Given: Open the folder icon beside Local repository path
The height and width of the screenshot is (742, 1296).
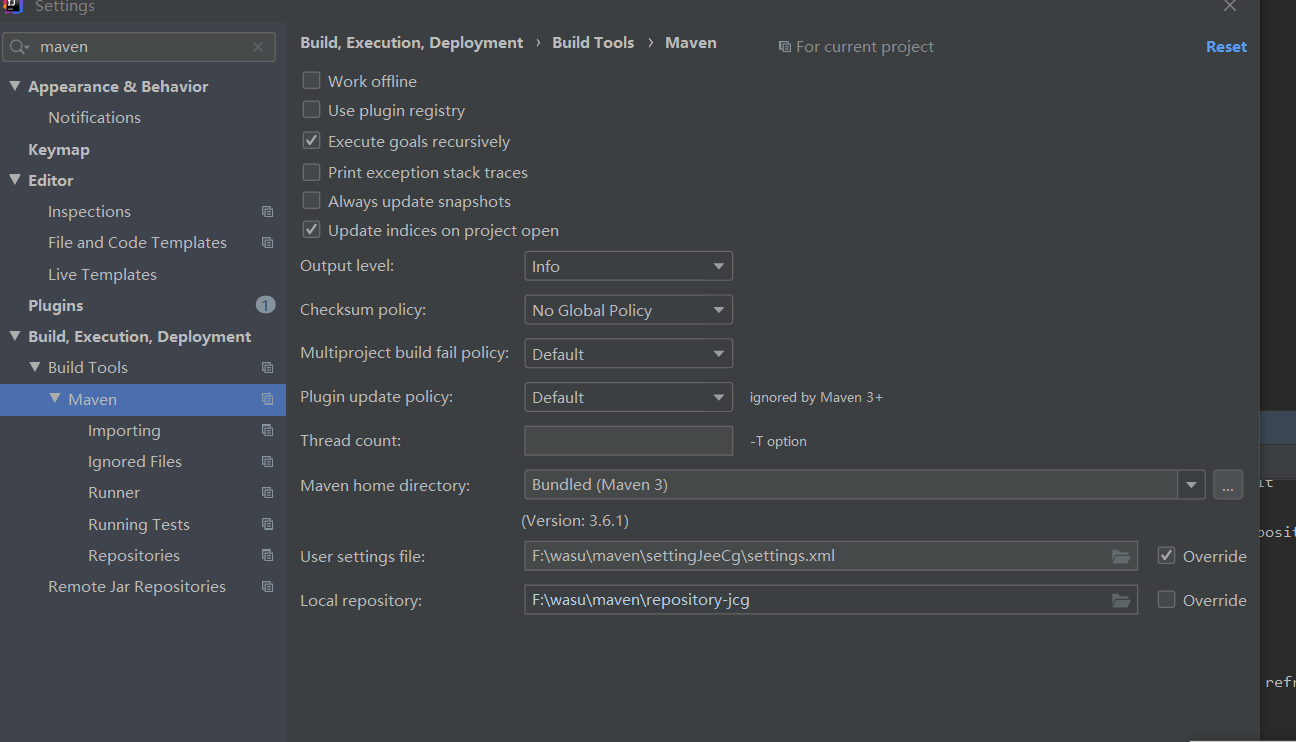Looking at the screenshot, I should 1122,600.
